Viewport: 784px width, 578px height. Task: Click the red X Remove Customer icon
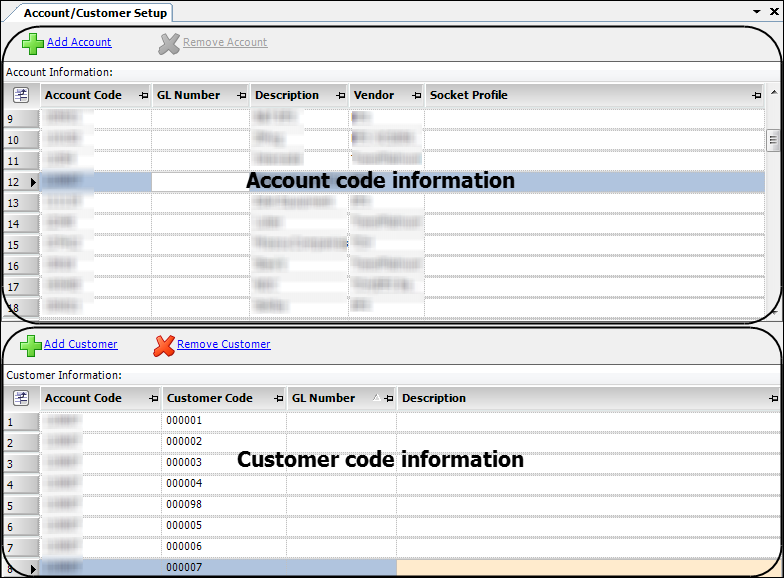[164, 345]
